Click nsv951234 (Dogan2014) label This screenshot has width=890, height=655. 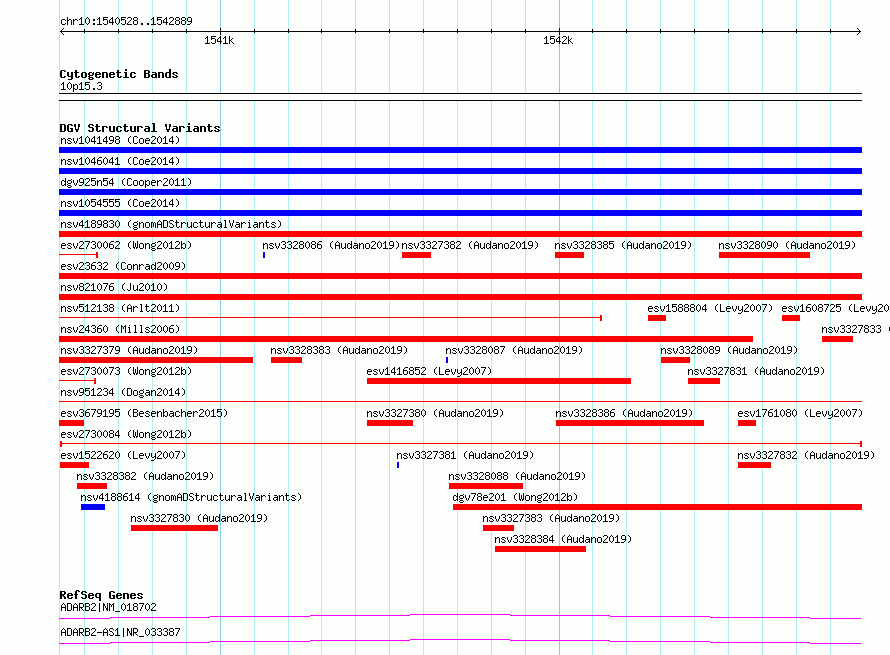(x=123, y=392)
